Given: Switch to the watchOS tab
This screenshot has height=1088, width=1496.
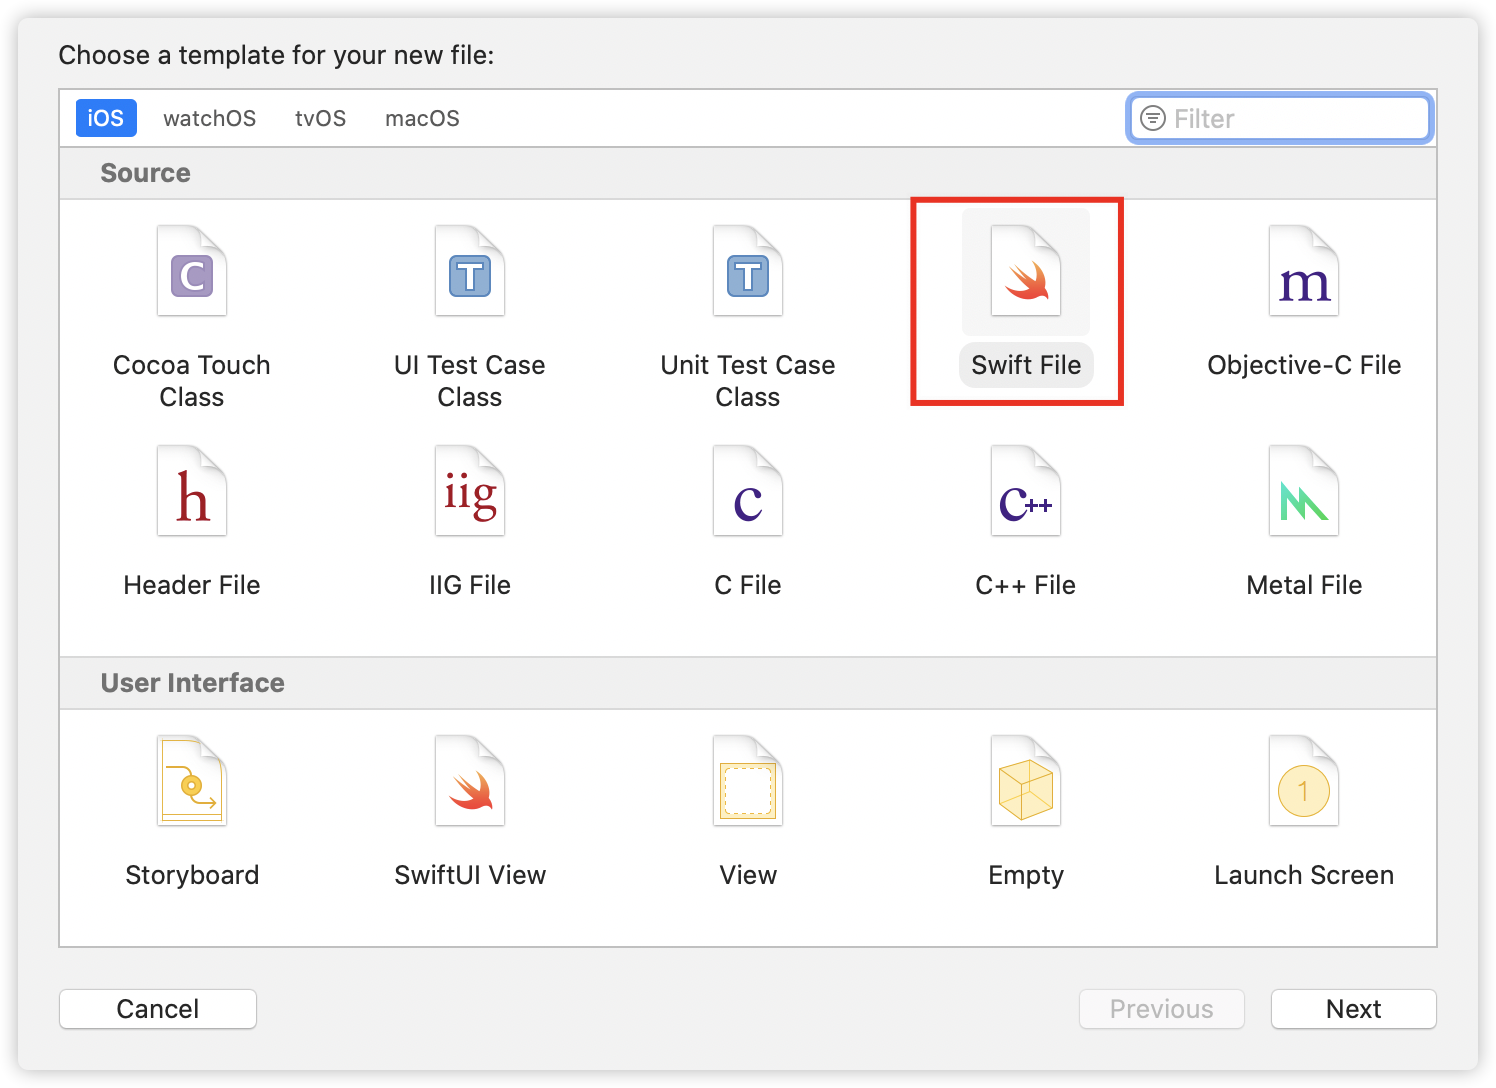Looking at the screenshot, I should pyautogui.click(x=210, y=118).
